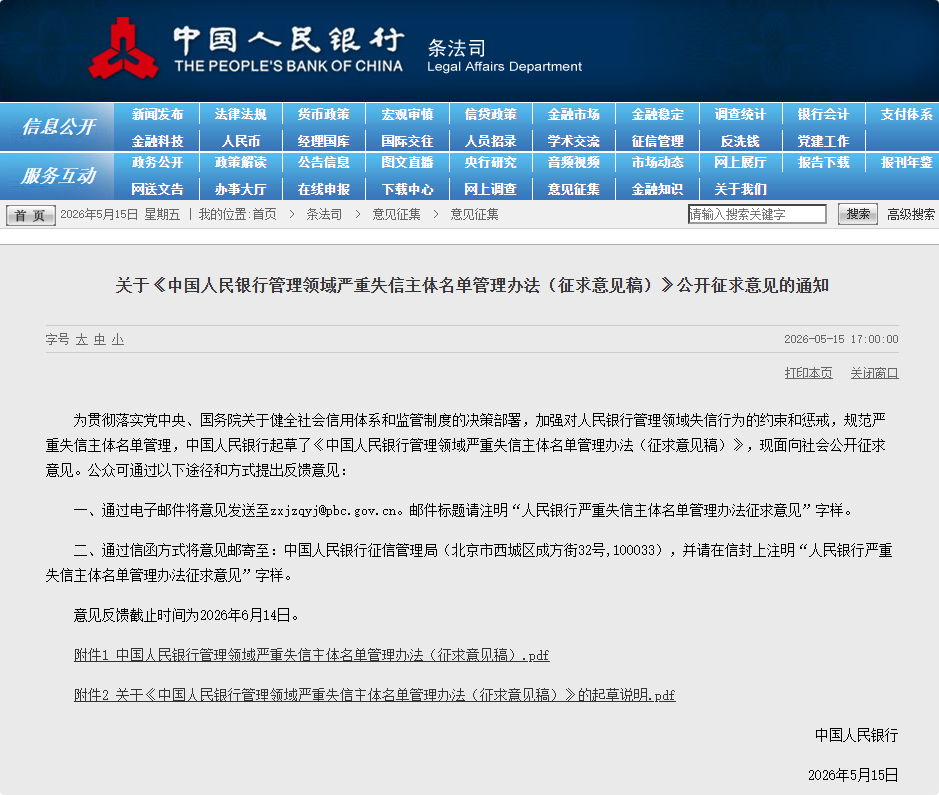Open 附件1 管理办法 pdf attachment

click(311, 655)
